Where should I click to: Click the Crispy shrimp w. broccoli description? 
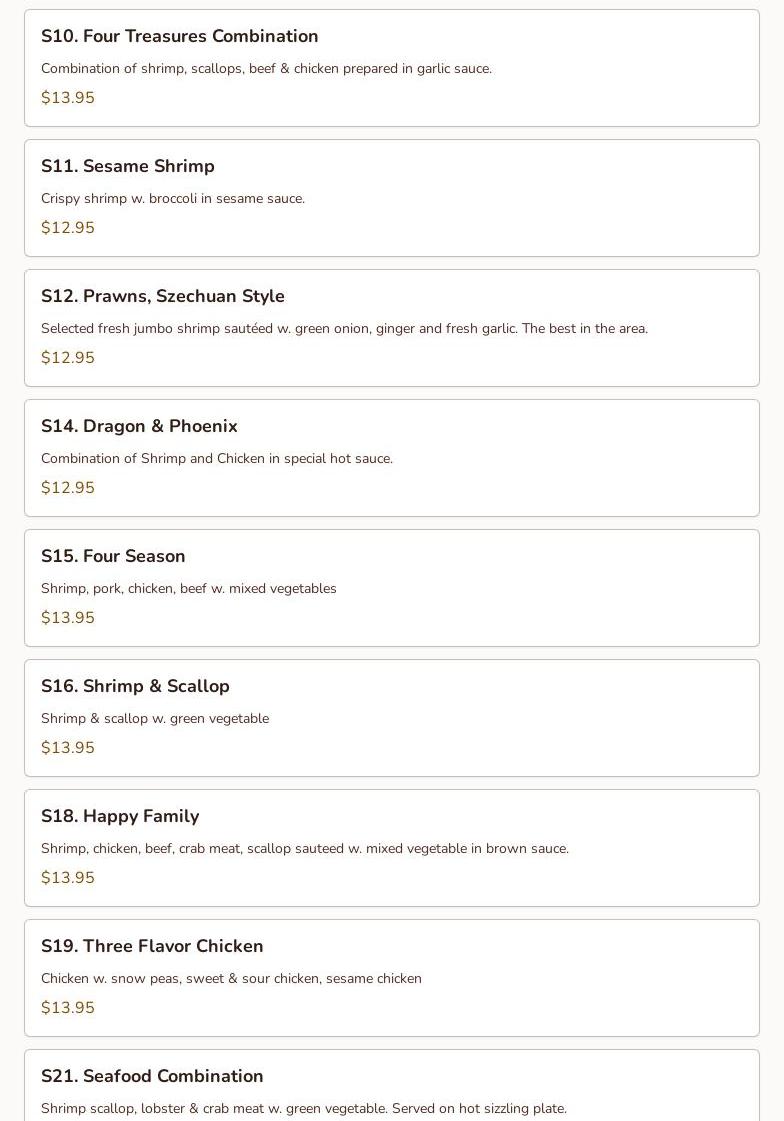pyautogui.click(x=173, y=199)
